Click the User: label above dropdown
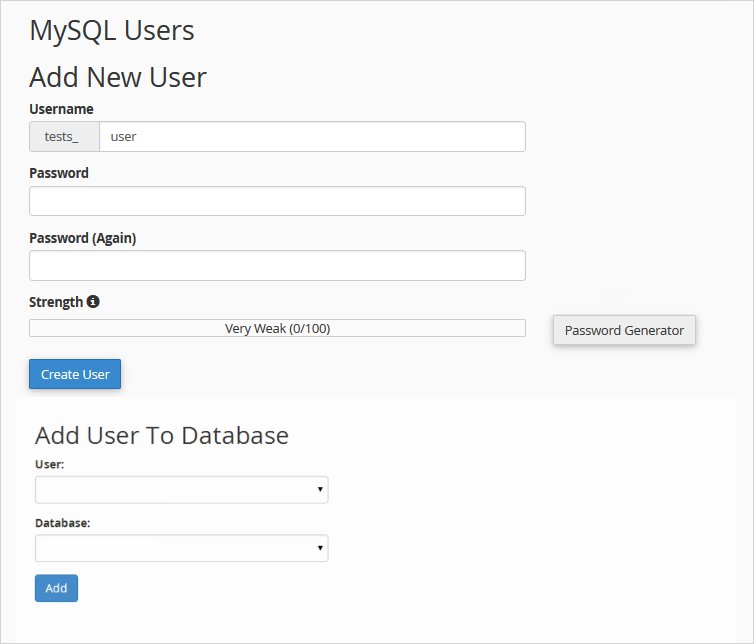Screen dimensions: 754x644 pos(50,464)
